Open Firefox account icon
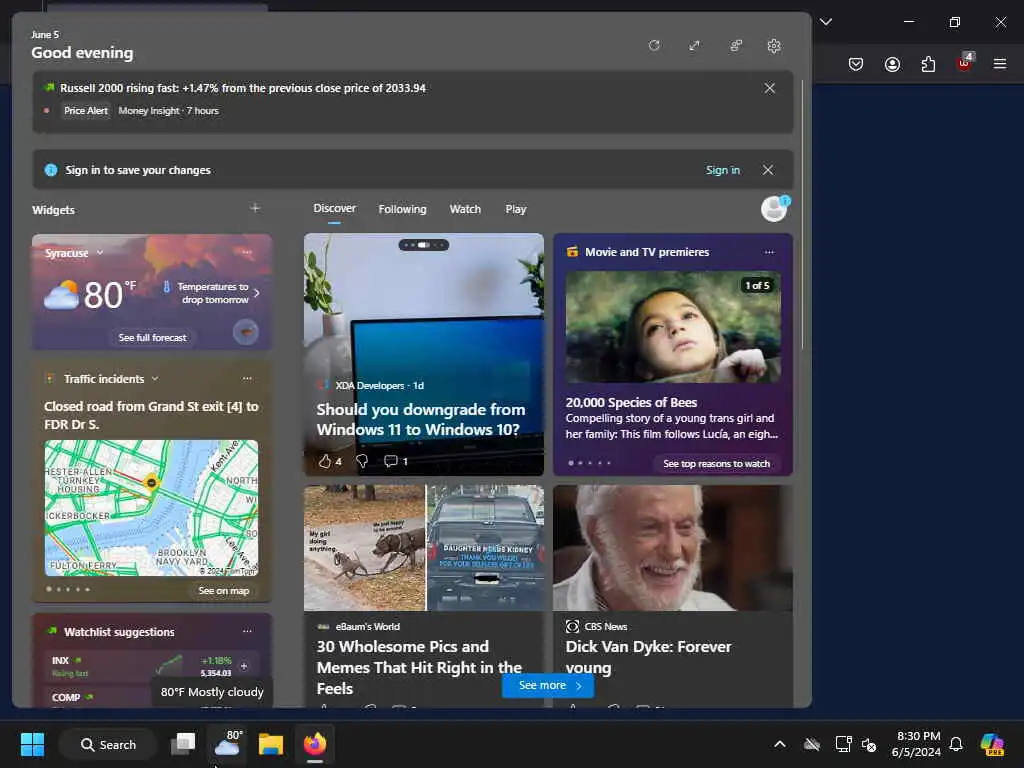Viewport: 1024px width, 768px height. click(892, 64)
